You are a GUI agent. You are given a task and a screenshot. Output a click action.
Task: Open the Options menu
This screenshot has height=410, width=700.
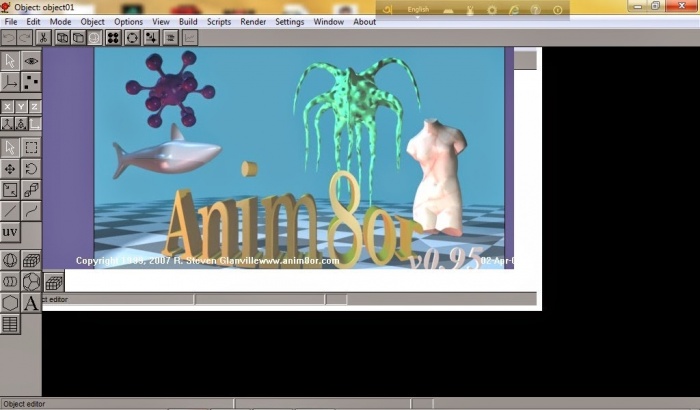(129, 21)
